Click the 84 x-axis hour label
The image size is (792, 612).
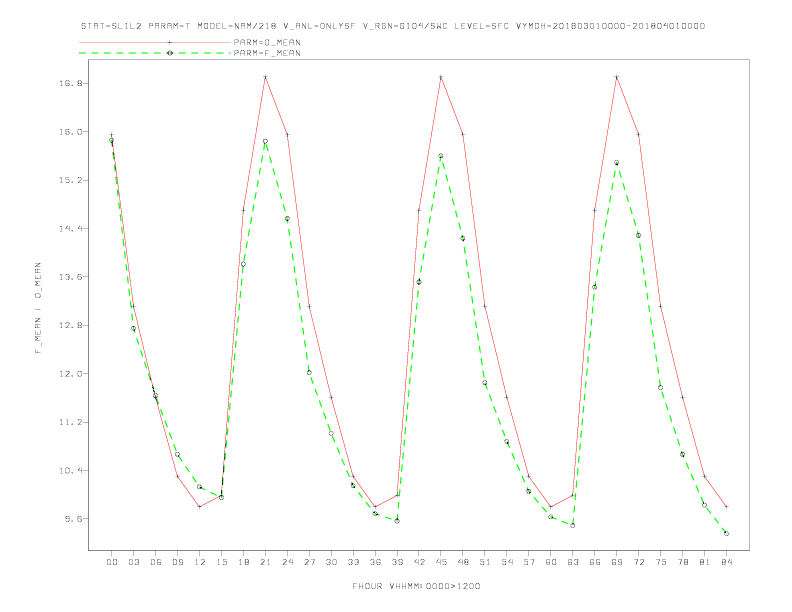(726, 562)
